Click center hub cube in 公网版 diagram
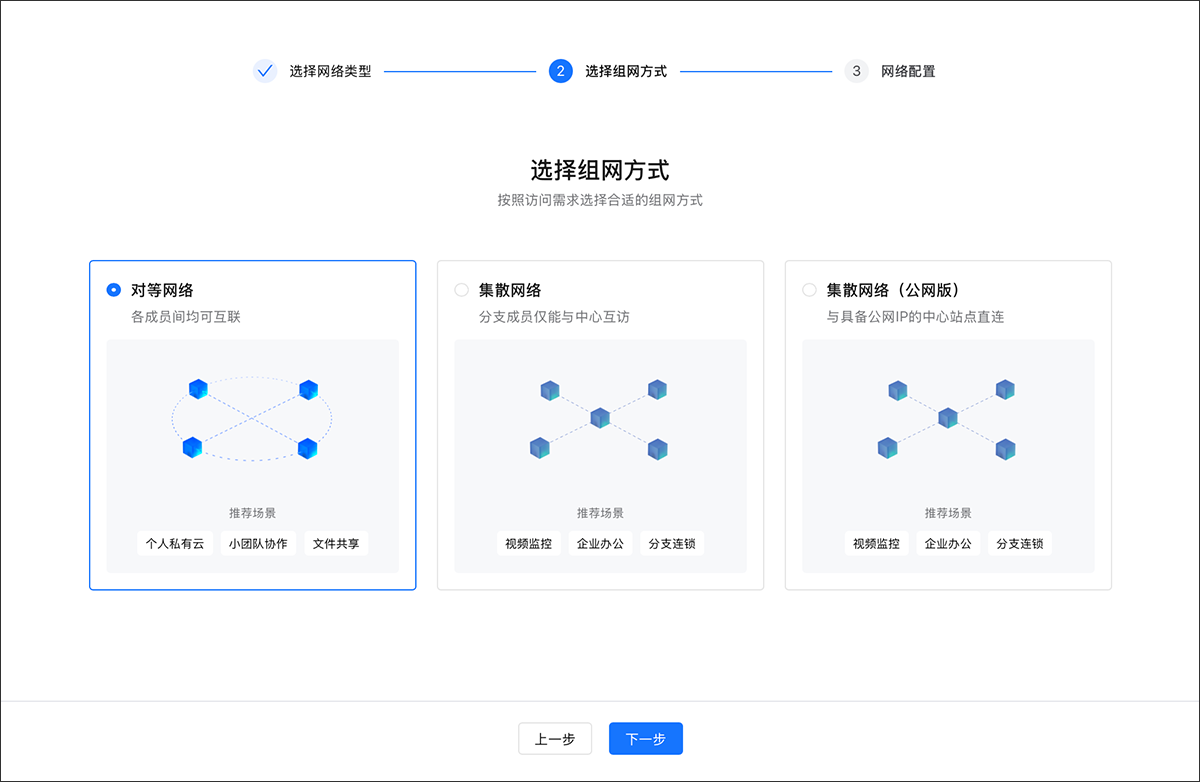 click(947, 417)
